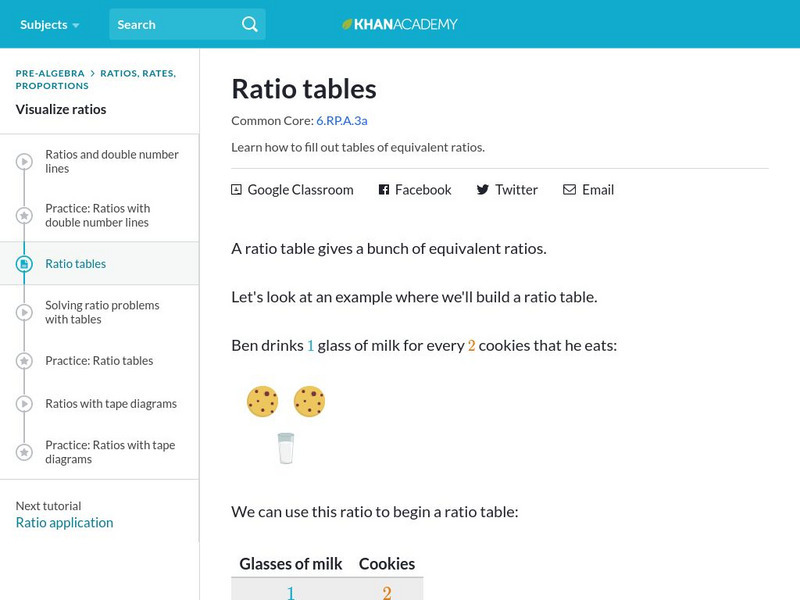
Task: Open the Pre-Algebra breadcrumb link
Action: click(x=50, y=73)
